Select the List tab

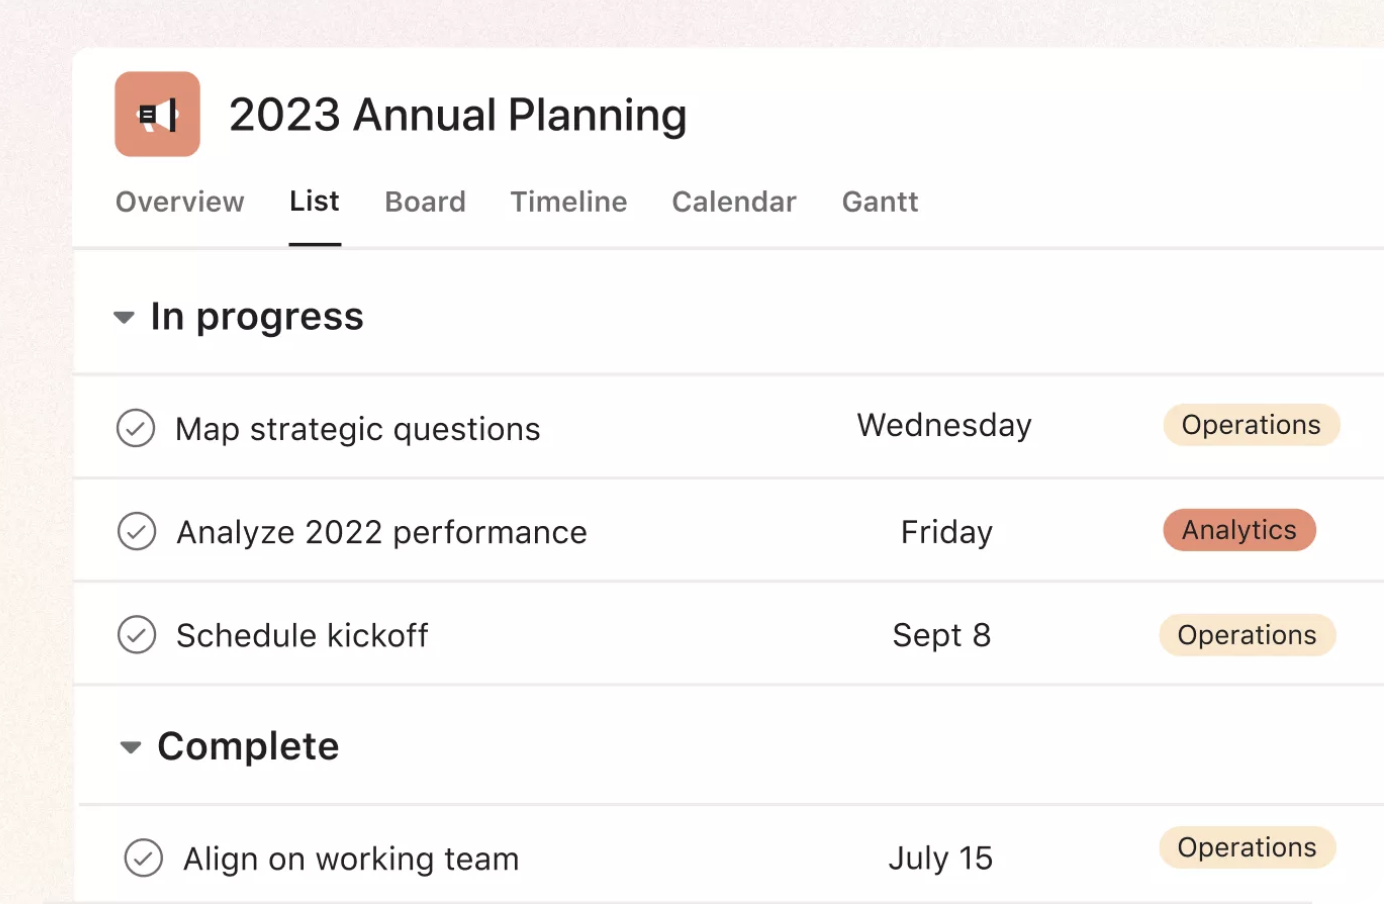click(314, 202)
